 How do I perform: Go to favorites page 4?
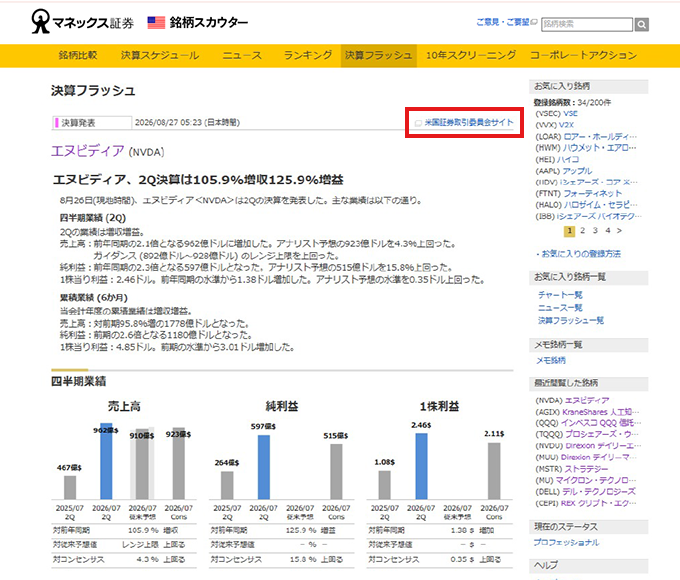click(x=608, y=231)
